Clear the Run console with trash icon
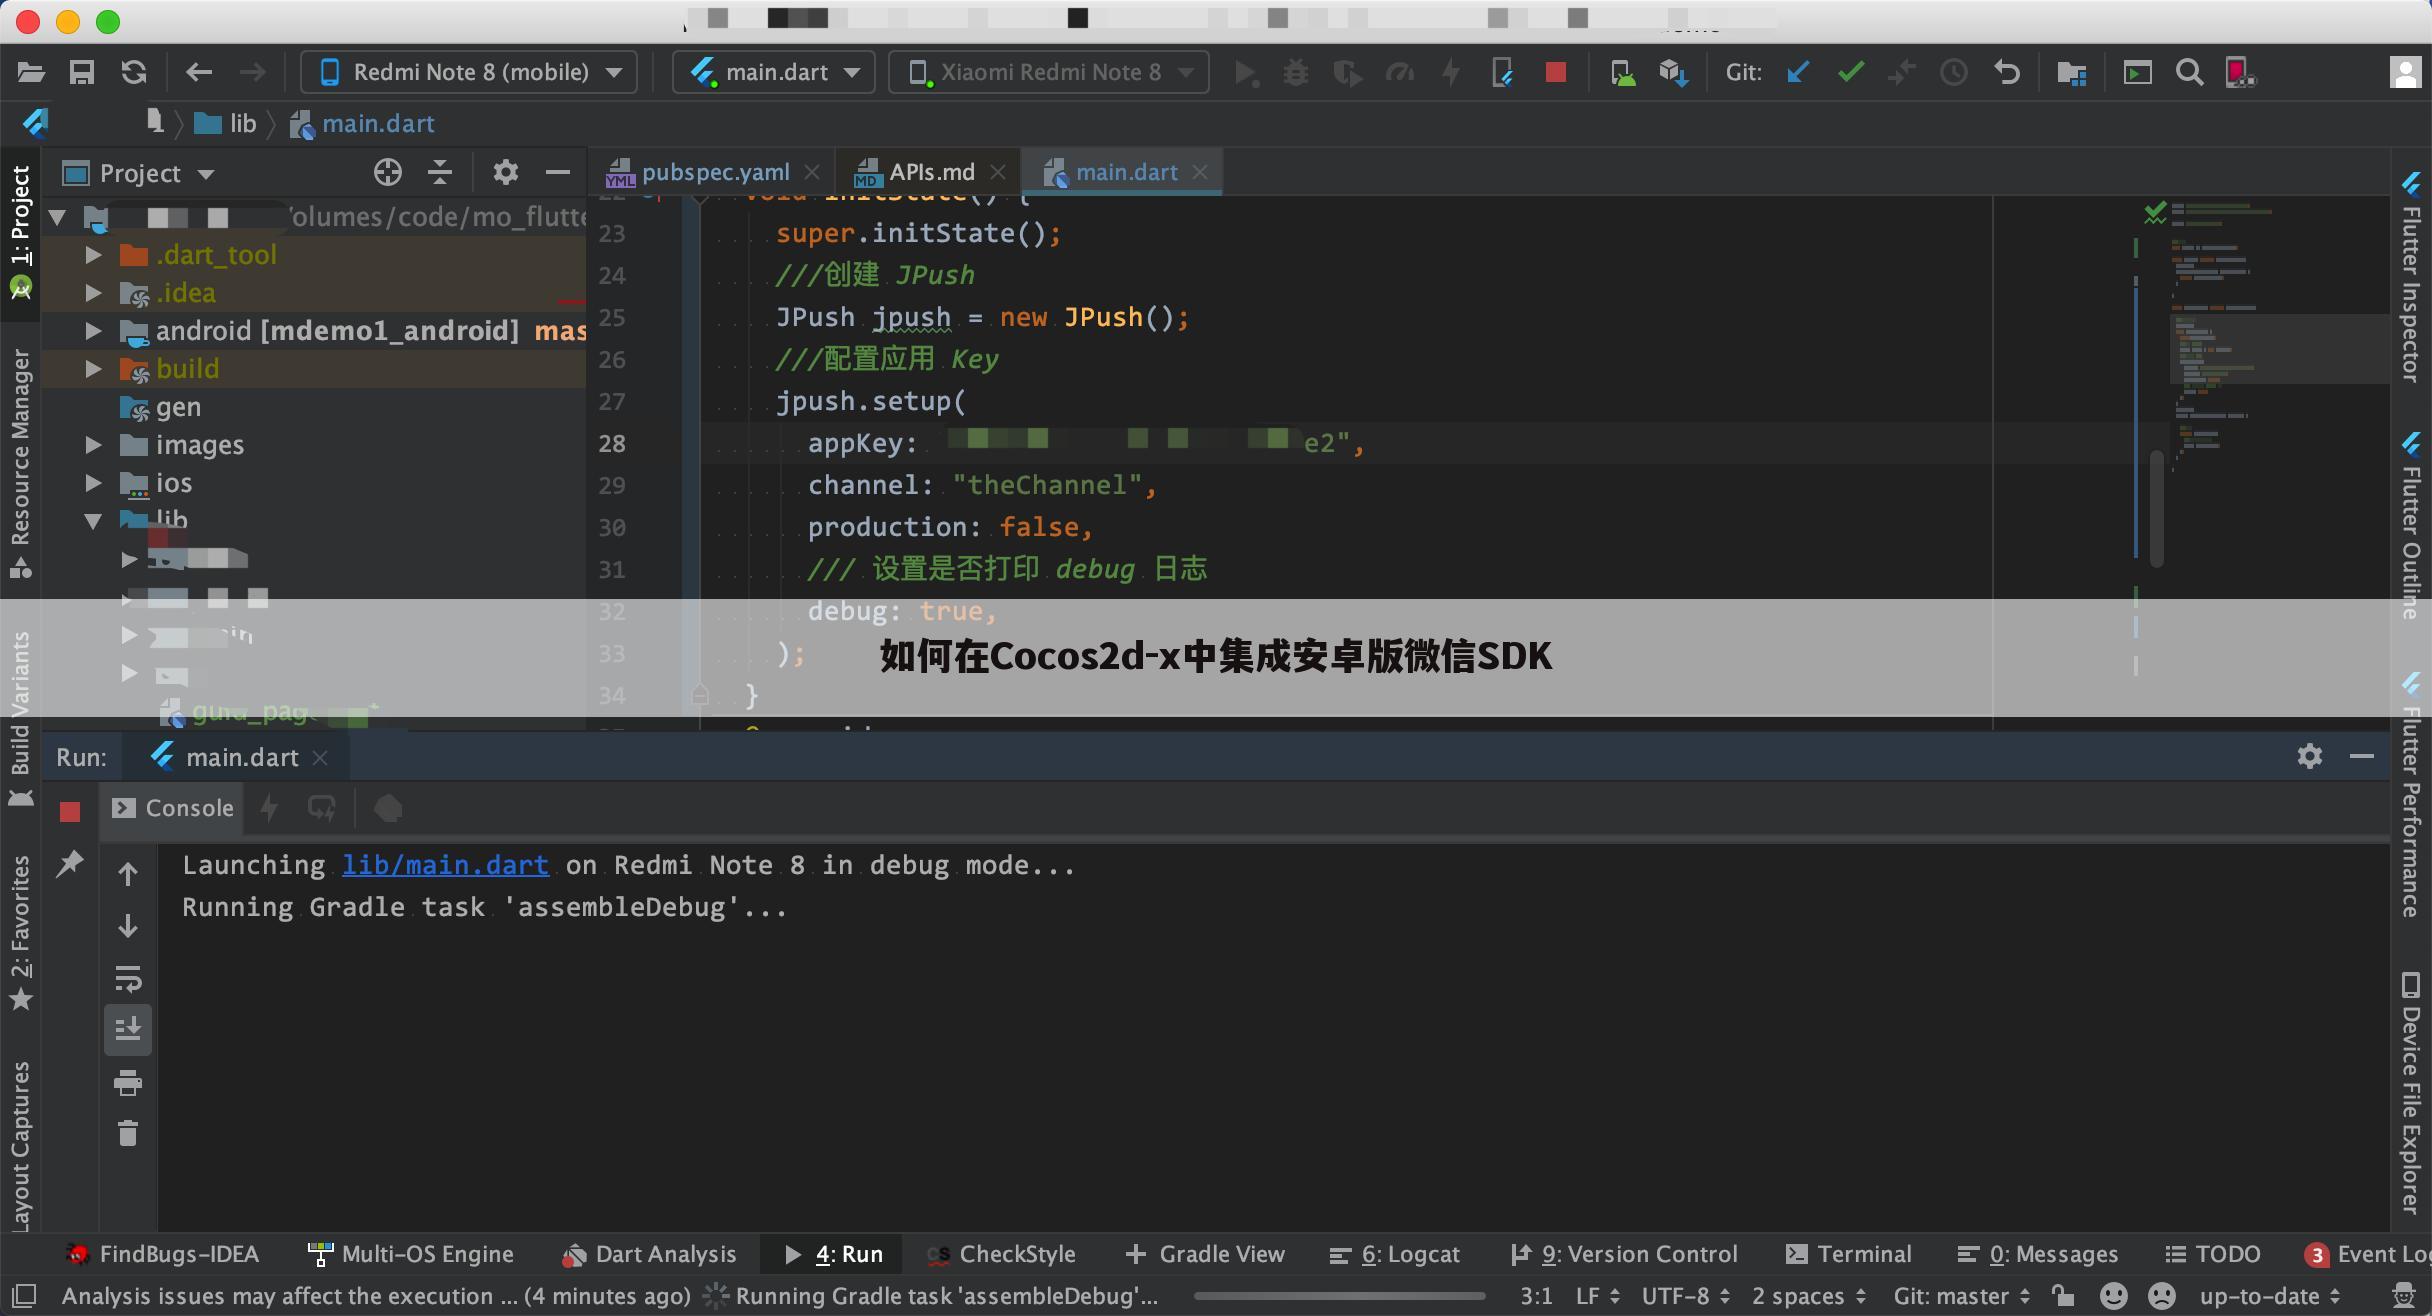The width and height of the screenshot is (2432, 1316). click(128, 1133)
